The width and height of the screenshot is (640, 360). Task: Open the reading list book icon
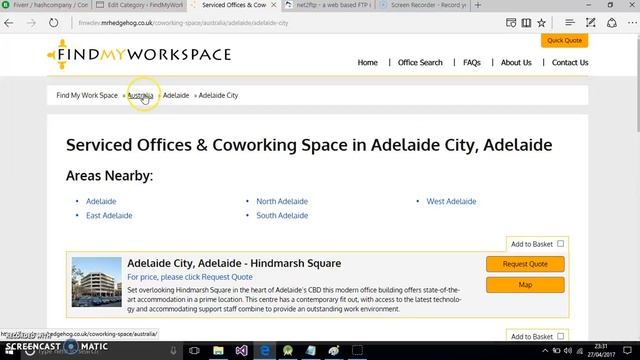526,23
